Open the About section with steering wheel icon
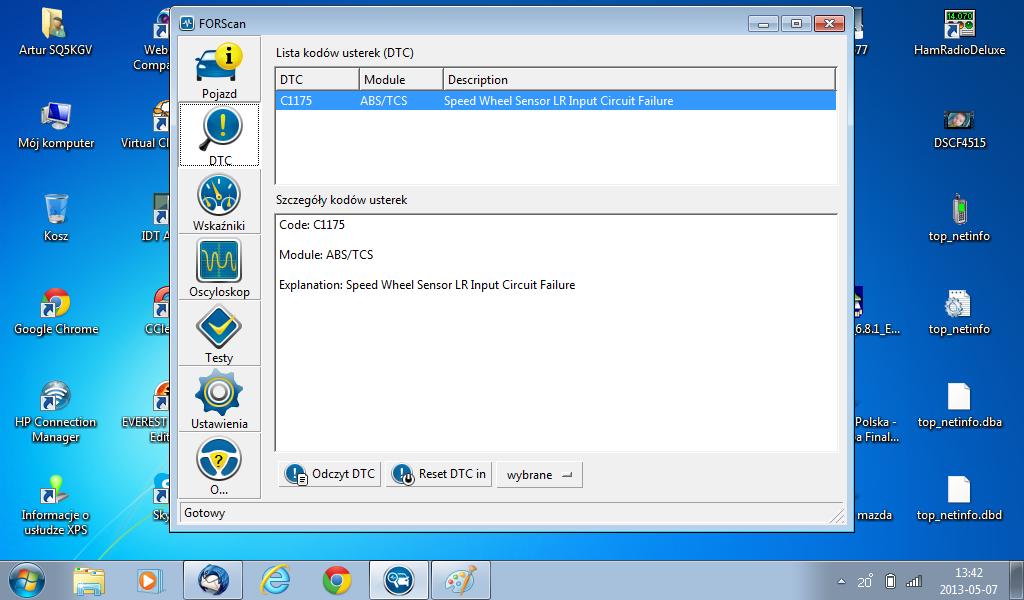1024x600 pixels. click(219, 465)
